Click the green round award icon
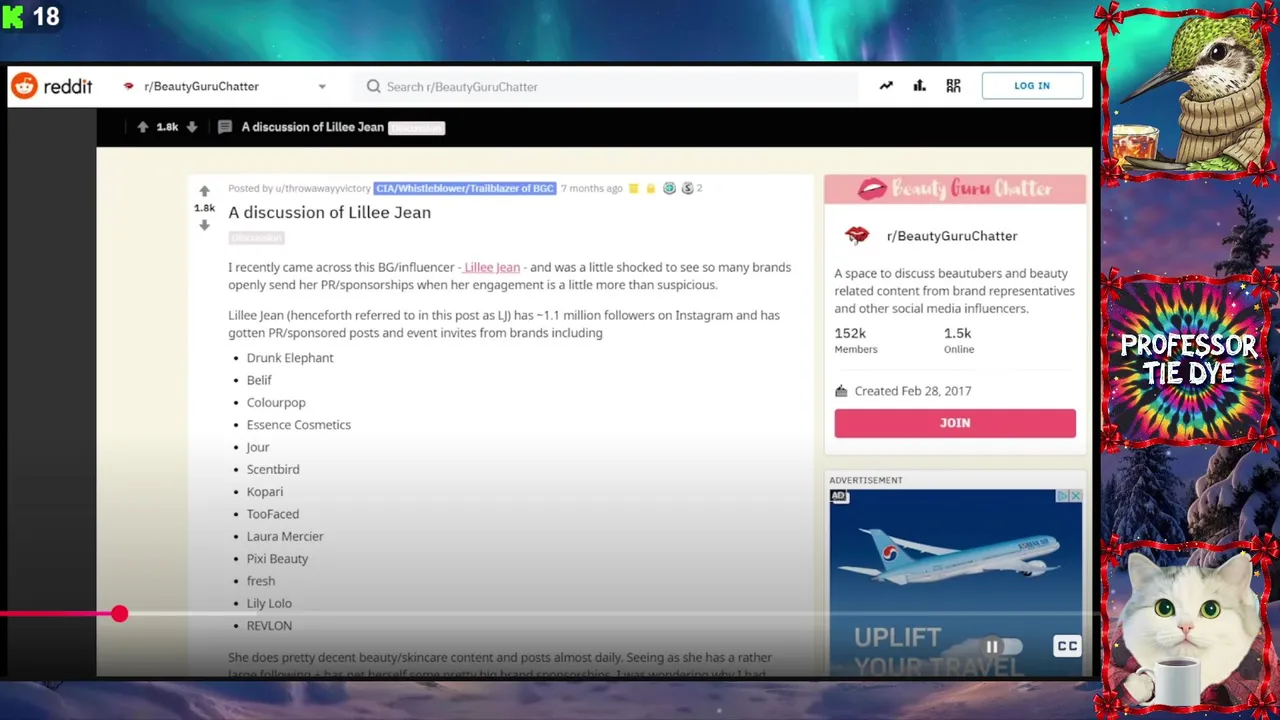 (669, 188)
